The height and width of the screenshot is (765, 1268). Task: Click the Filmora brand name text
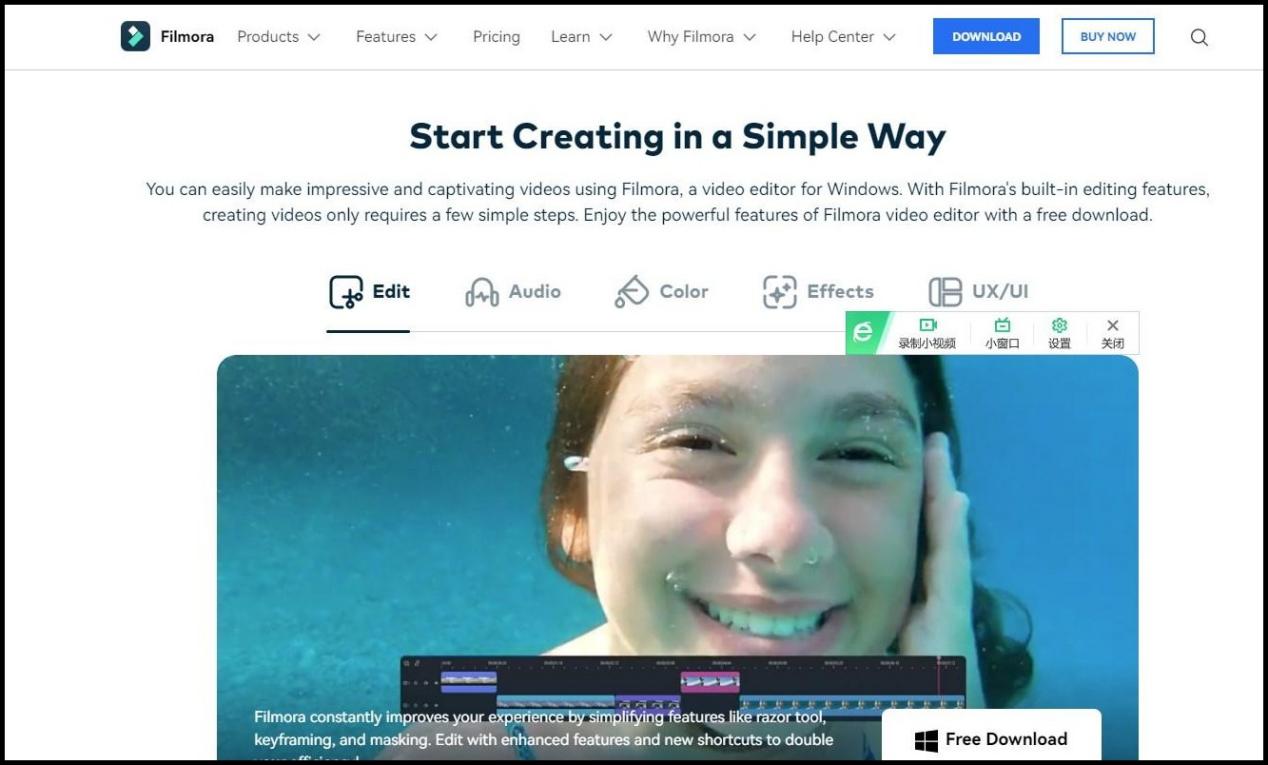pyautogui.click(x=187, y=37)
